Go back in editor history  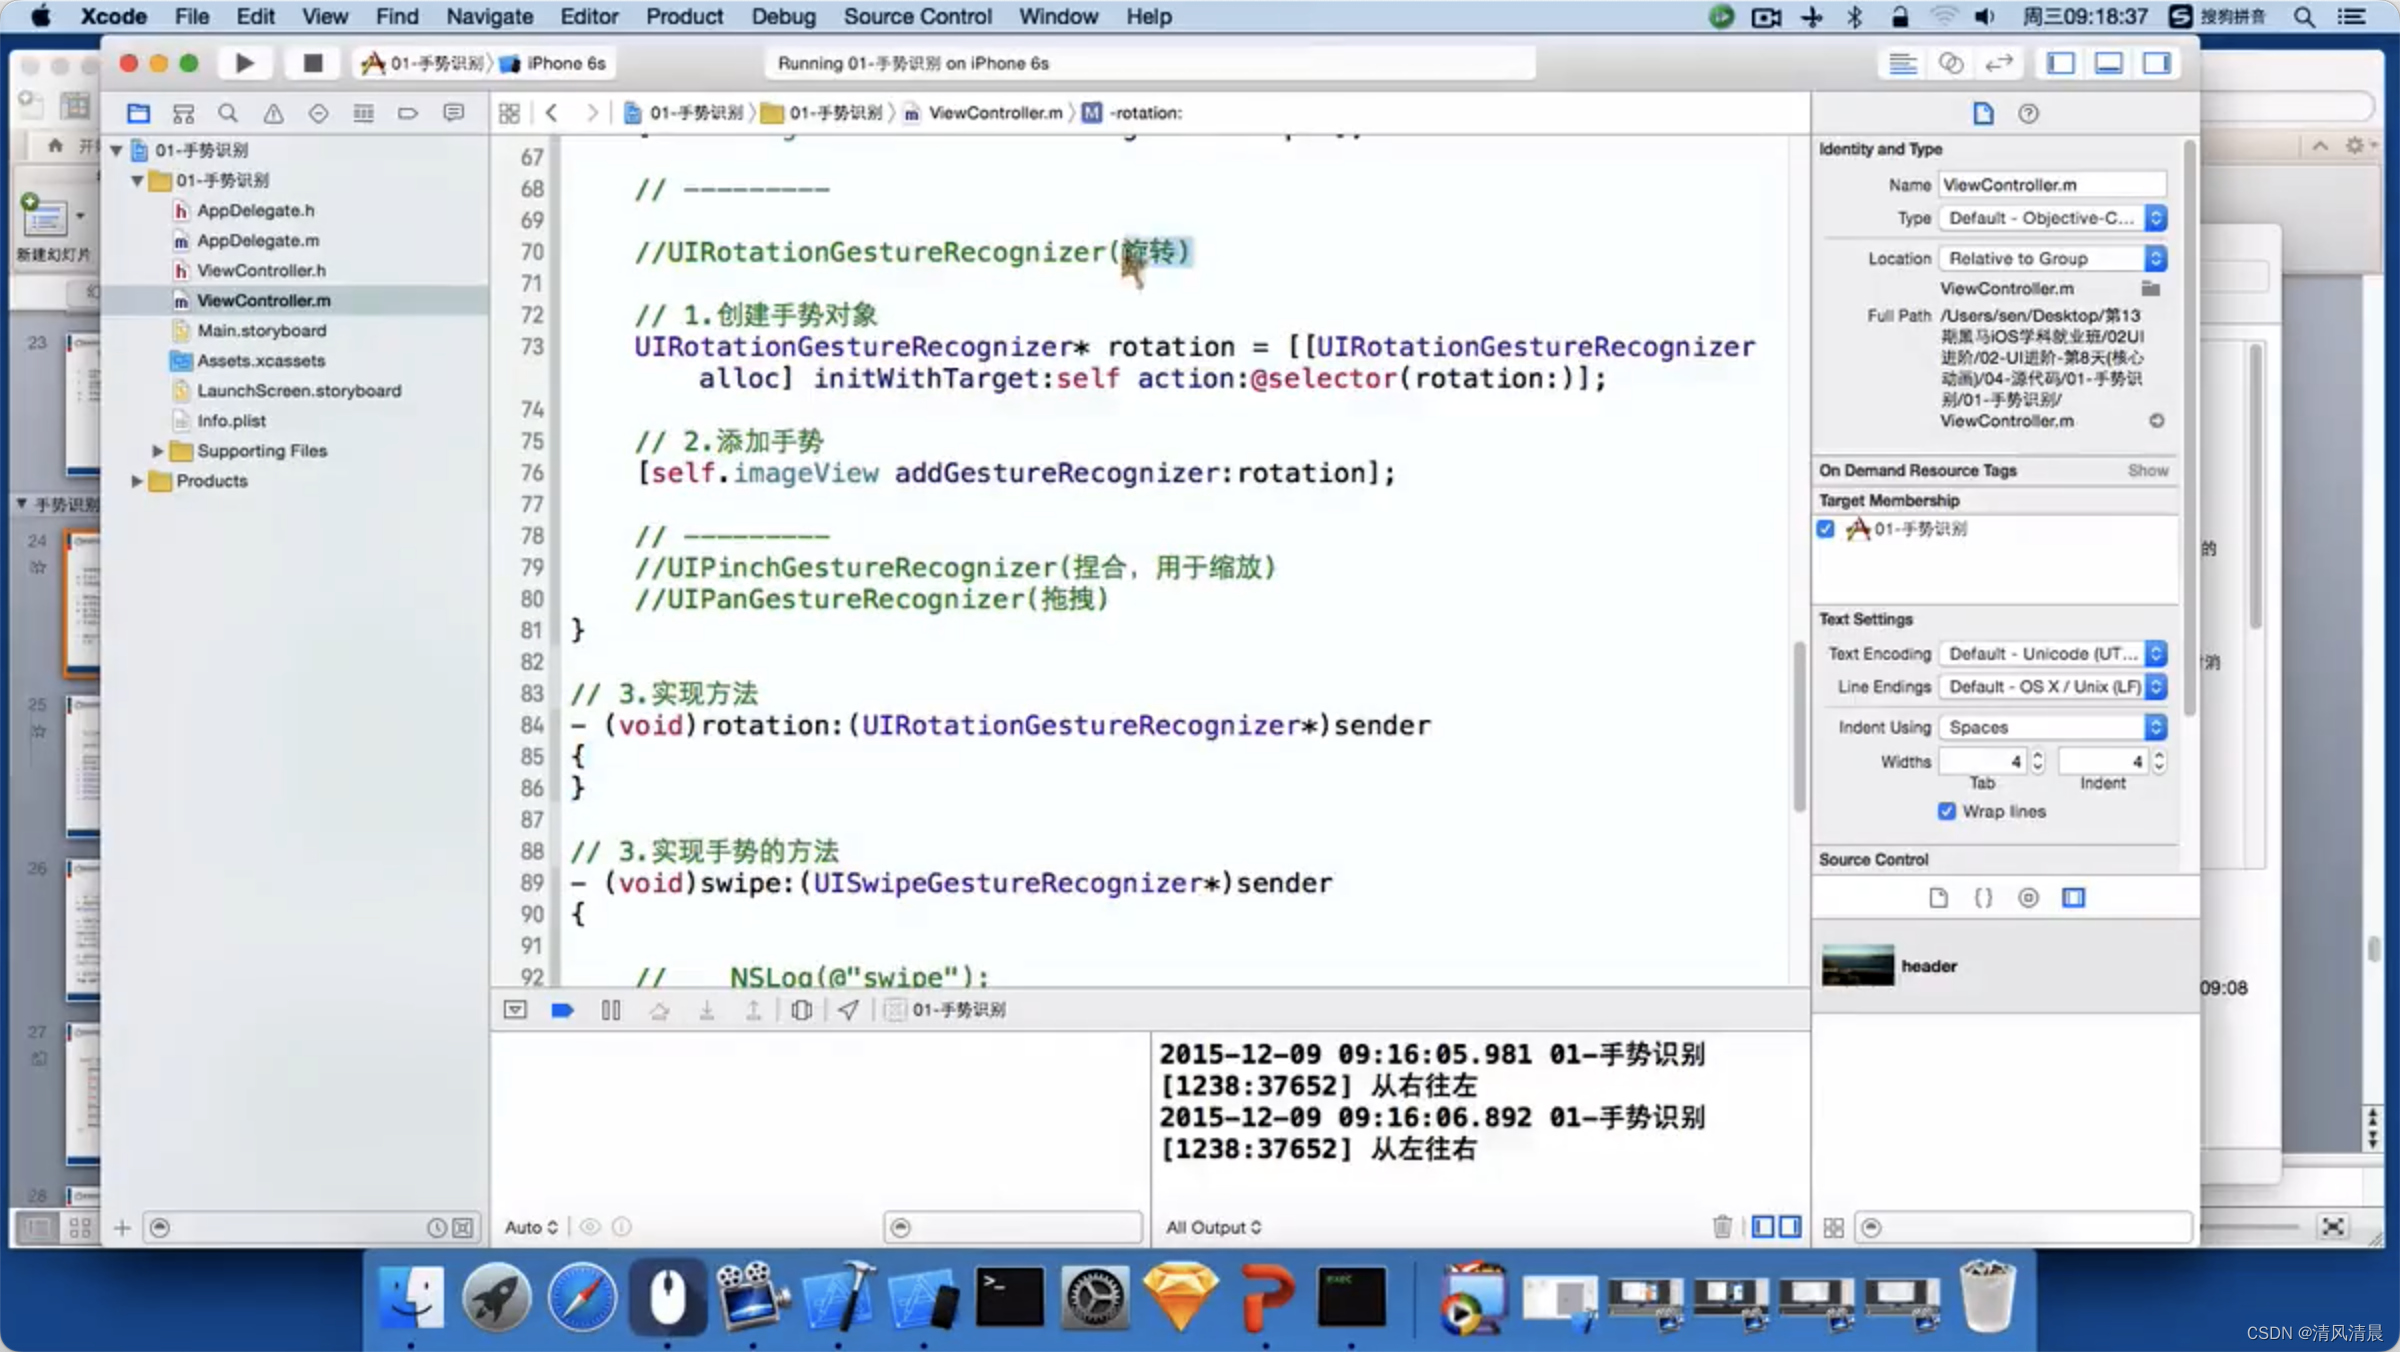coord(551,113)
